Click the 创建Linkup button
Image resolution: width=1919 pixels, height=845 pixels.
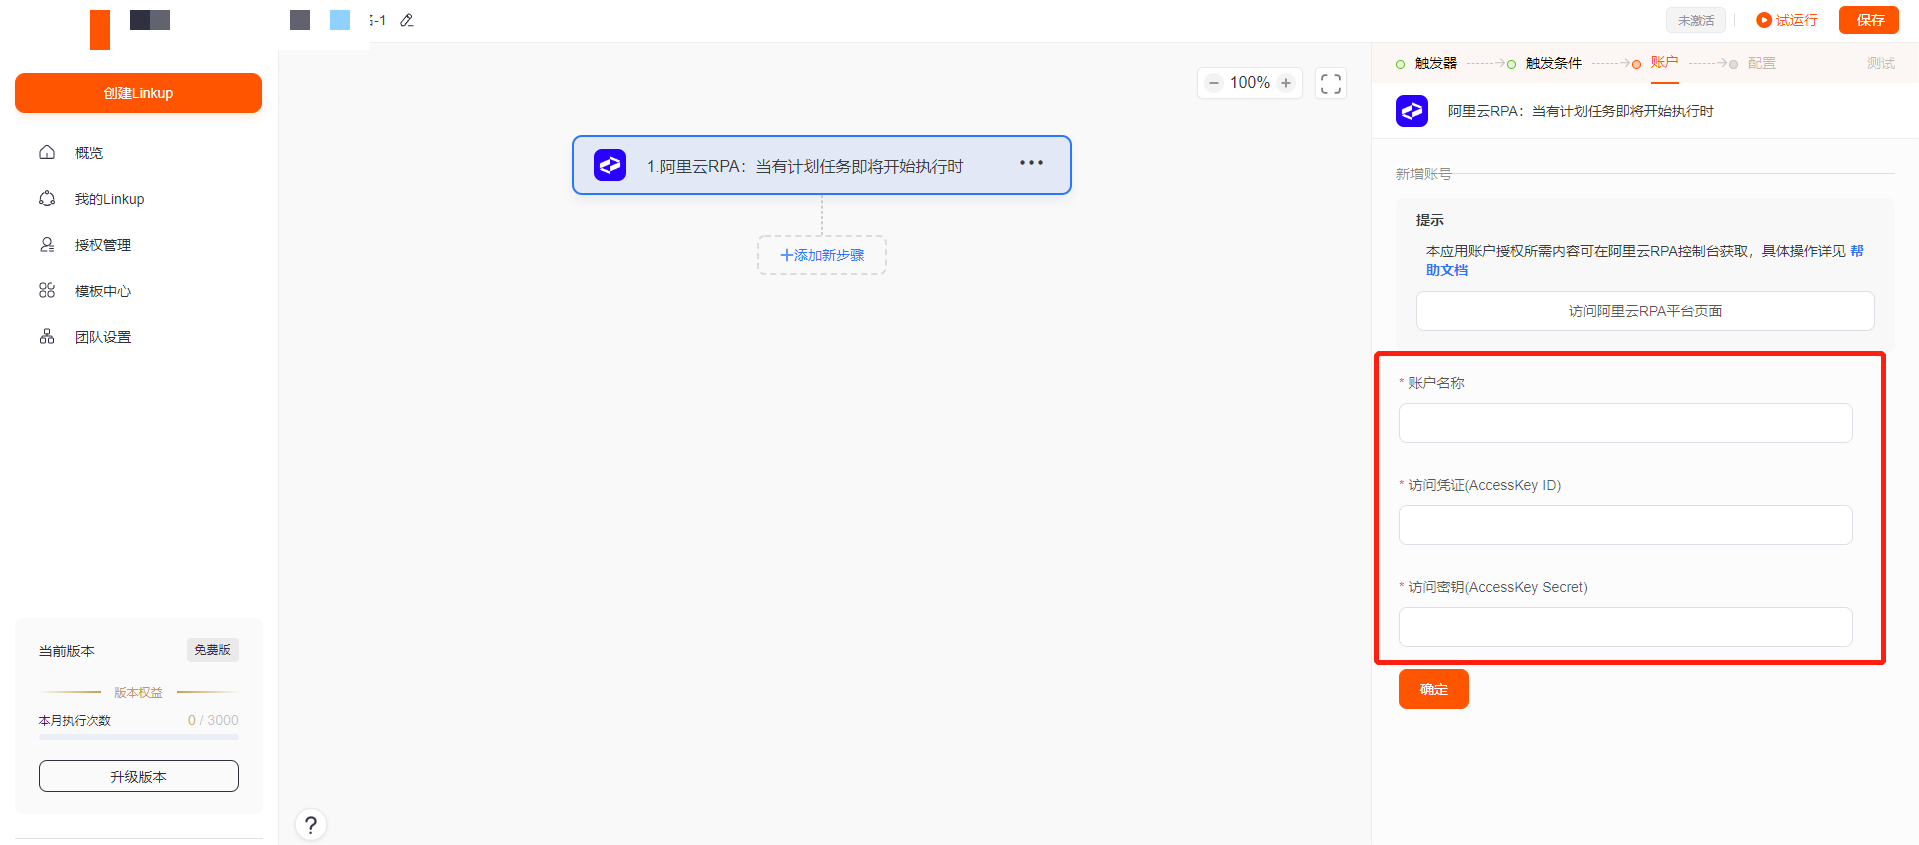tap(138, 93)
